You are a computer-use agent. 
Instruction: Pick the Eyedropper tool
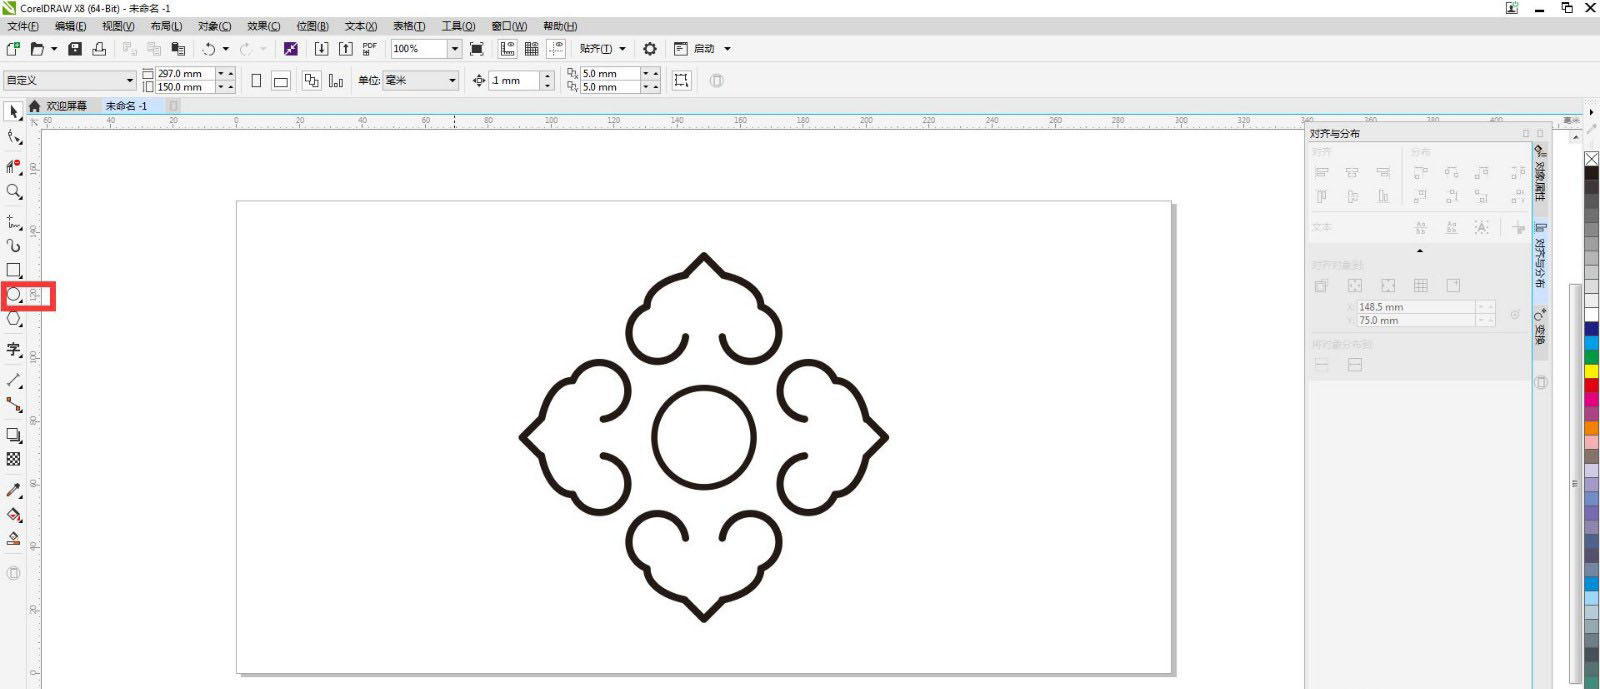coord(14,490)
